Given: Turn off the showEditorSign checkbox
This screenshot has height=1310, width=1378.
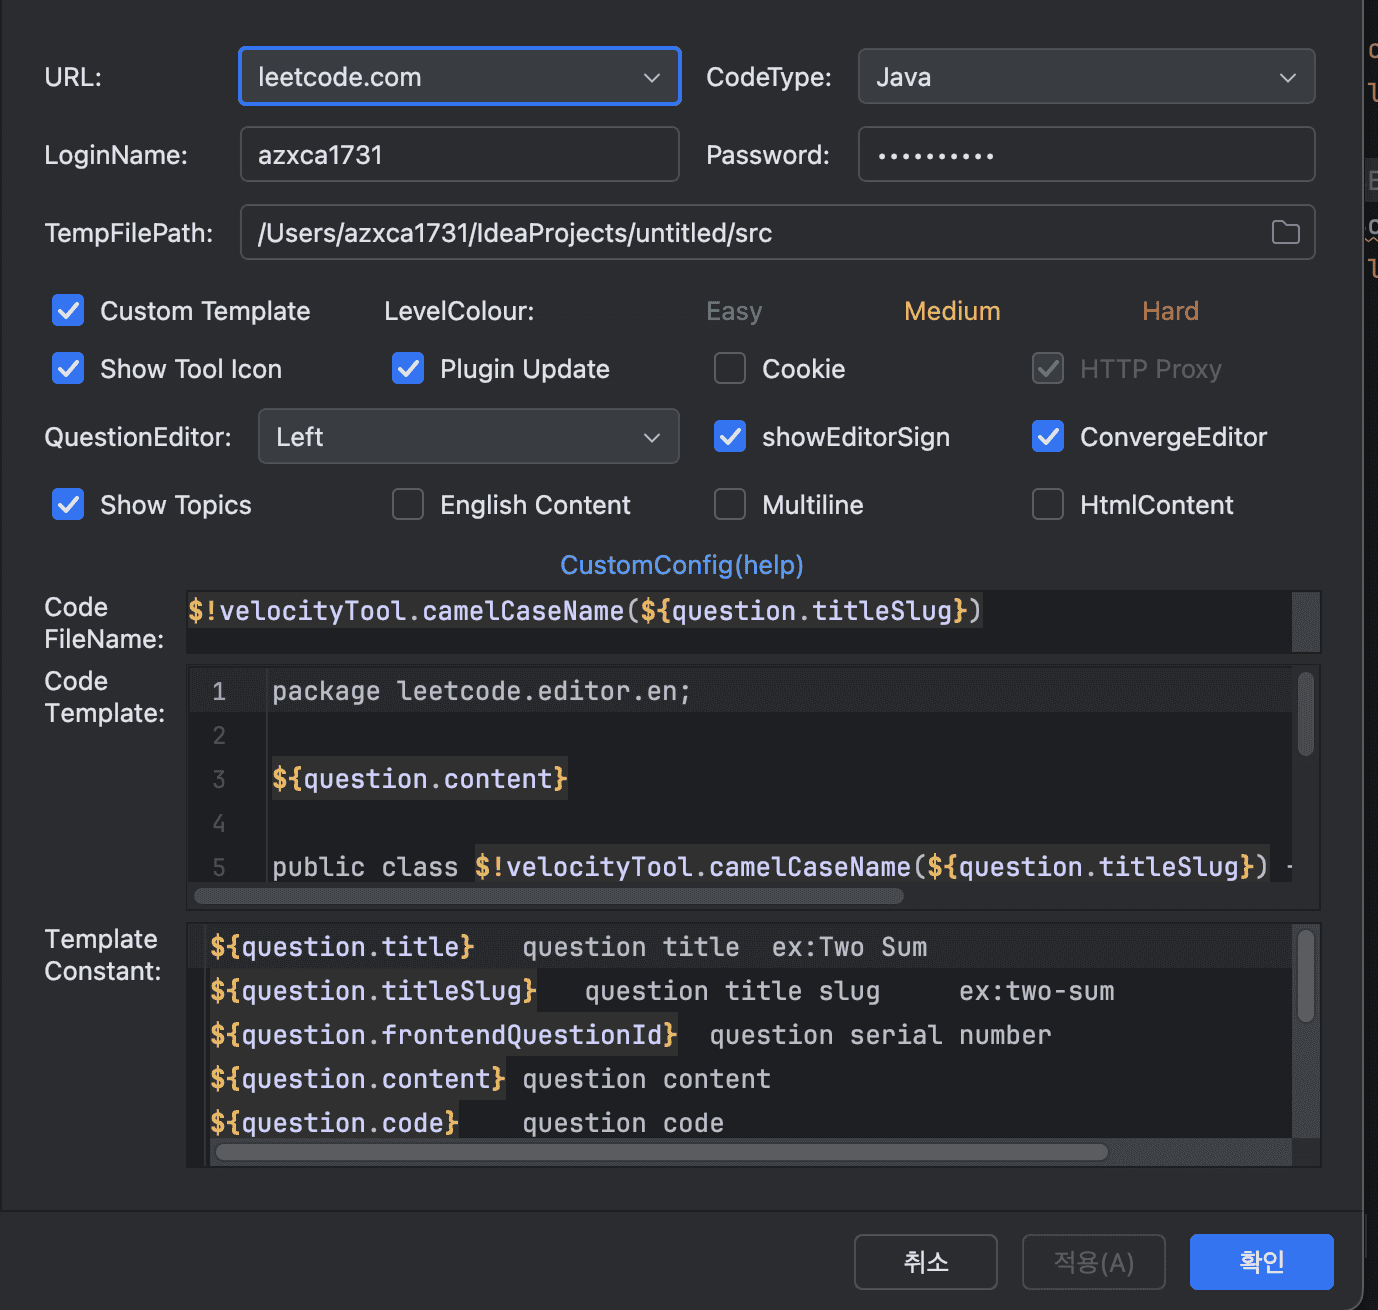Looking at the screenshot, I should [x=730, y=437].
